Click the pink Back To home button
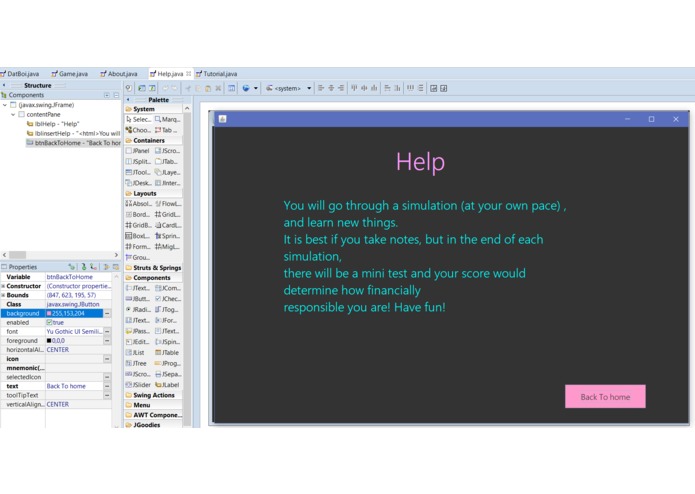This screenshot has width=695, height=494. pyautogui.click(x=605, y=397)
